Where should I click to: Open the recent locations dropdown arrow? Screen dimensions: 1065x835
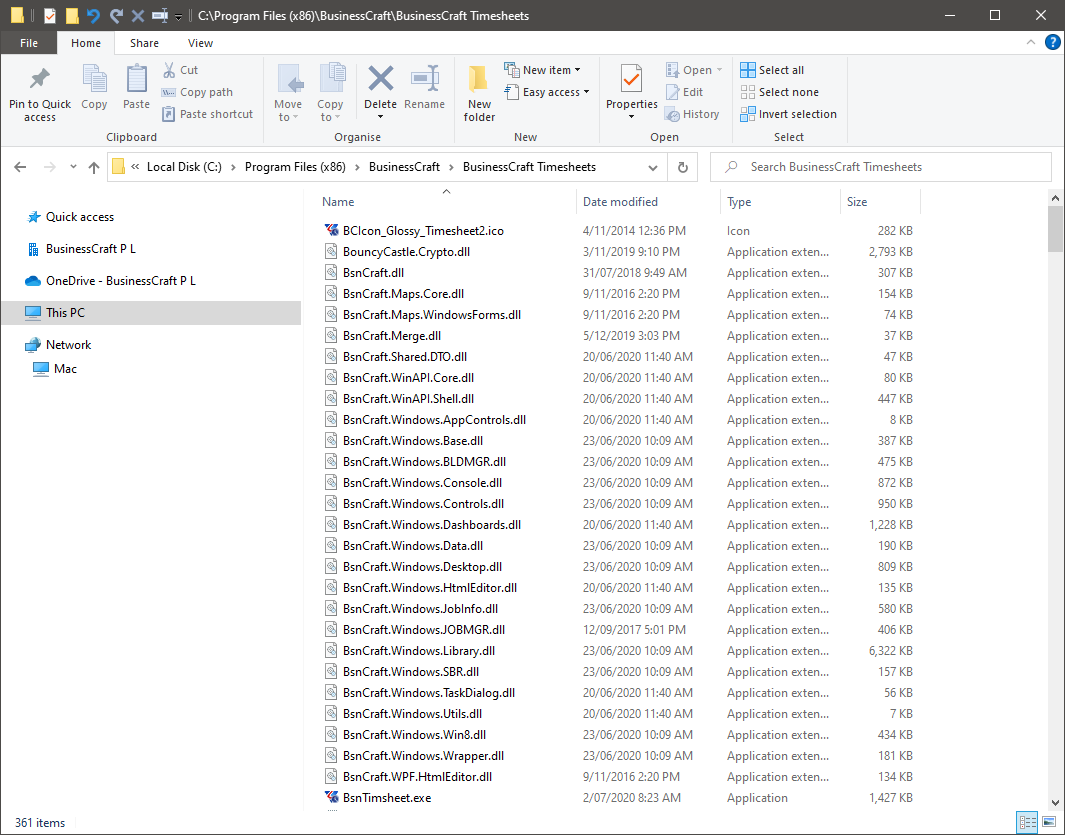click(73, 167)
